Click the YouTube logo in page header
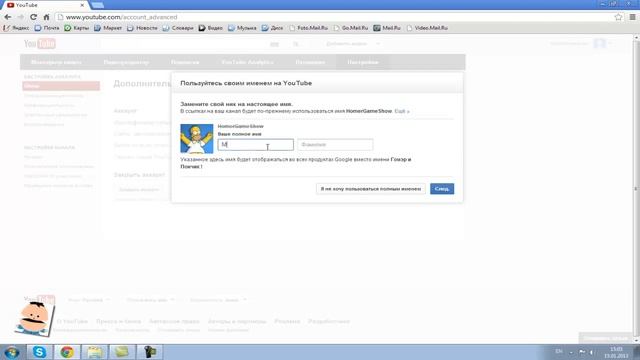 coord(40,44)
